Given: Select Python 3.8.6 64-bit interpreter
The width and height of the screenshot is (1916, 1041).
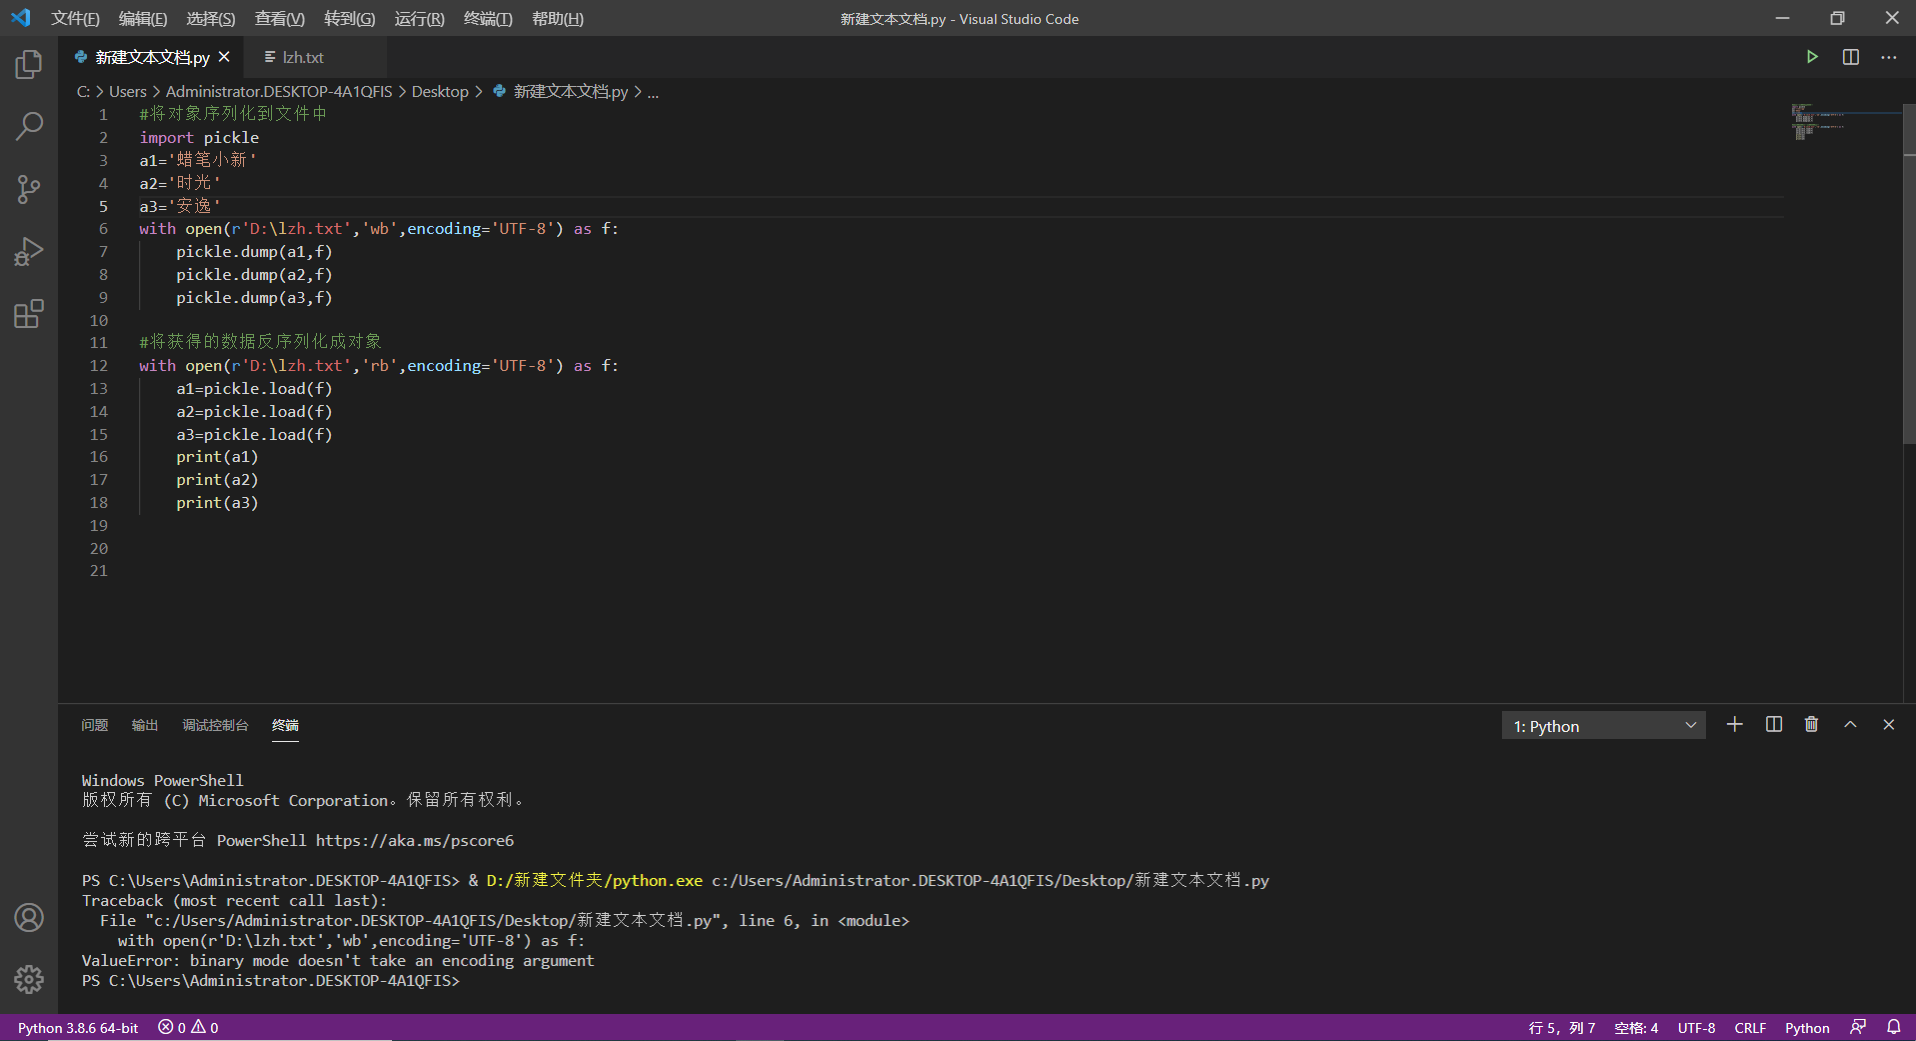Looking at the screenshot, I should click(78, 1027).
